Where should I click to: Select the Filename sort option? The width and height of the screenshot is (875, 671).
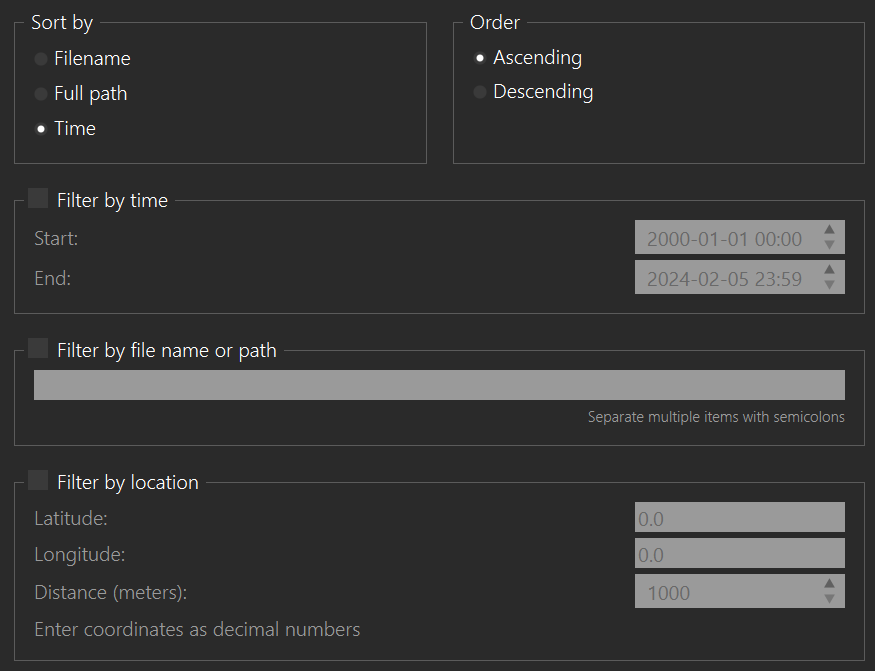tap(41, 59)
